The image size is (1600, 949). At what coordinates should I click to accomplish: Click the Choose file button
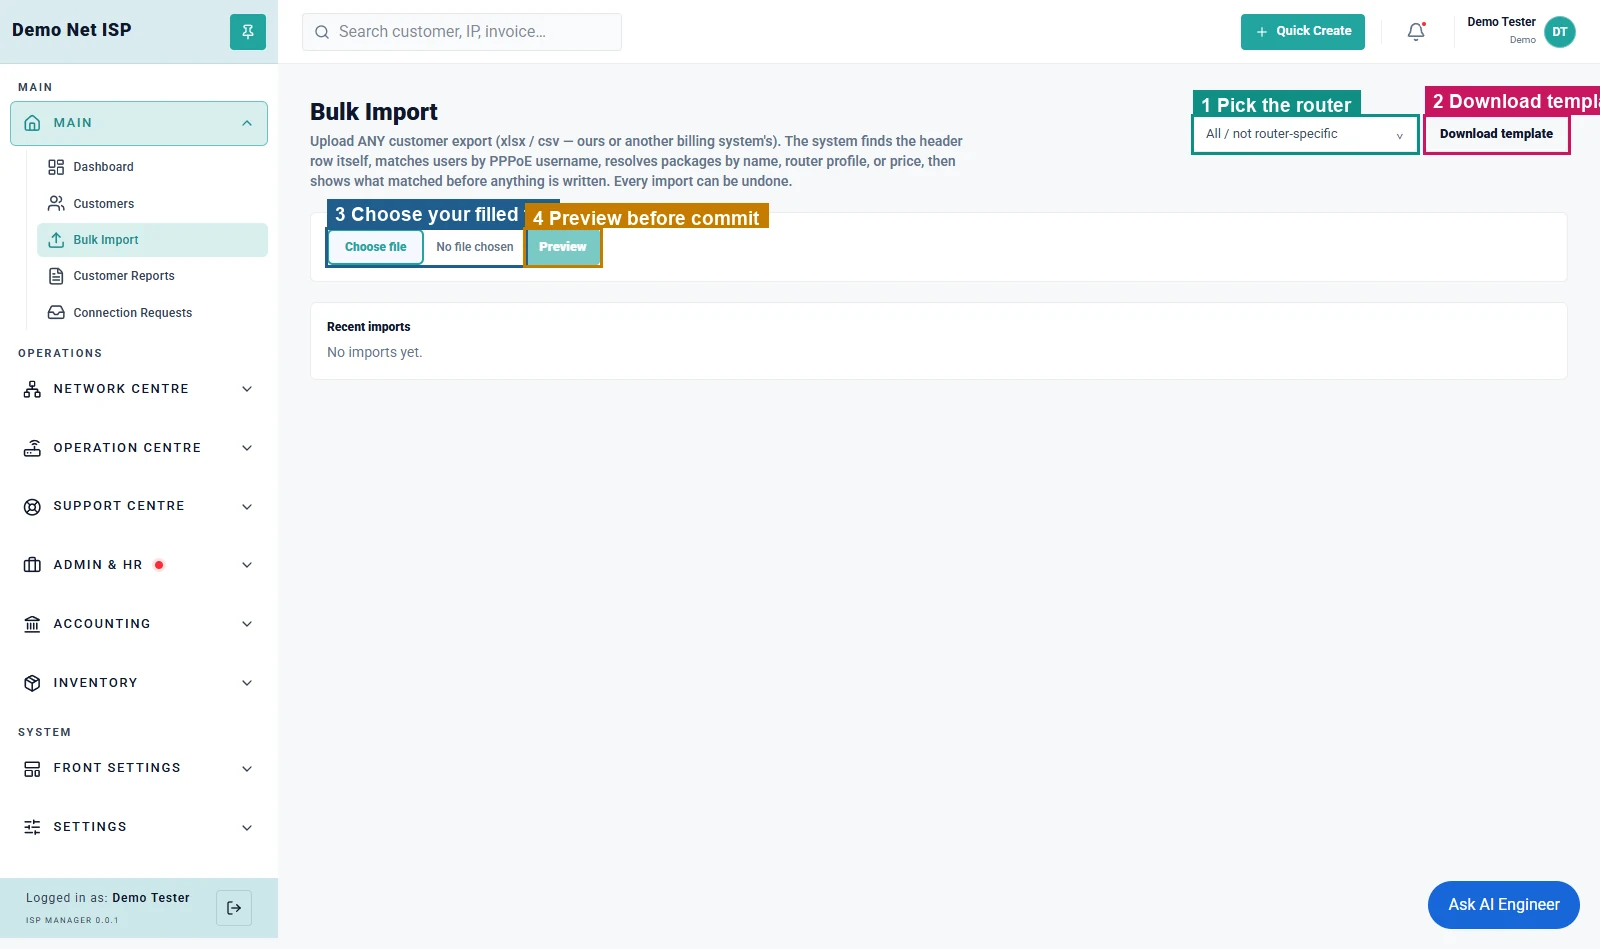pos(376,247)
